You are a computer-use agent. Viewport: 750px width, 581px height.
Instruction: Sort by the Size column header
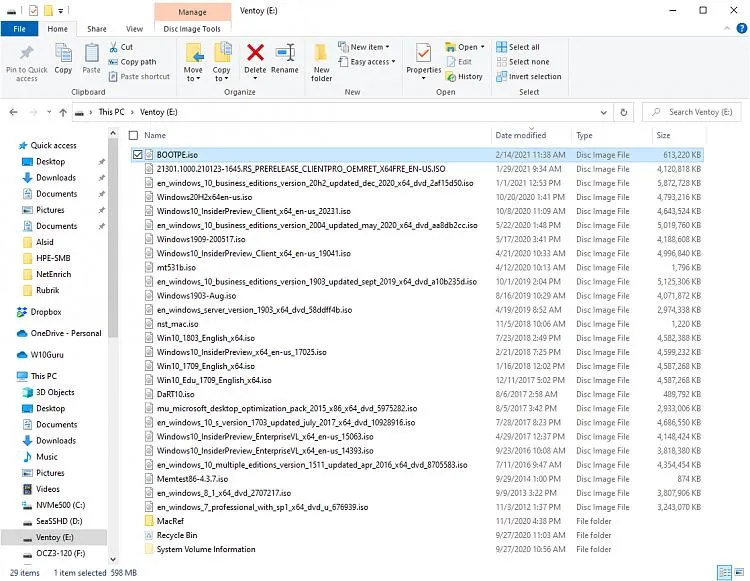[663, 135]
